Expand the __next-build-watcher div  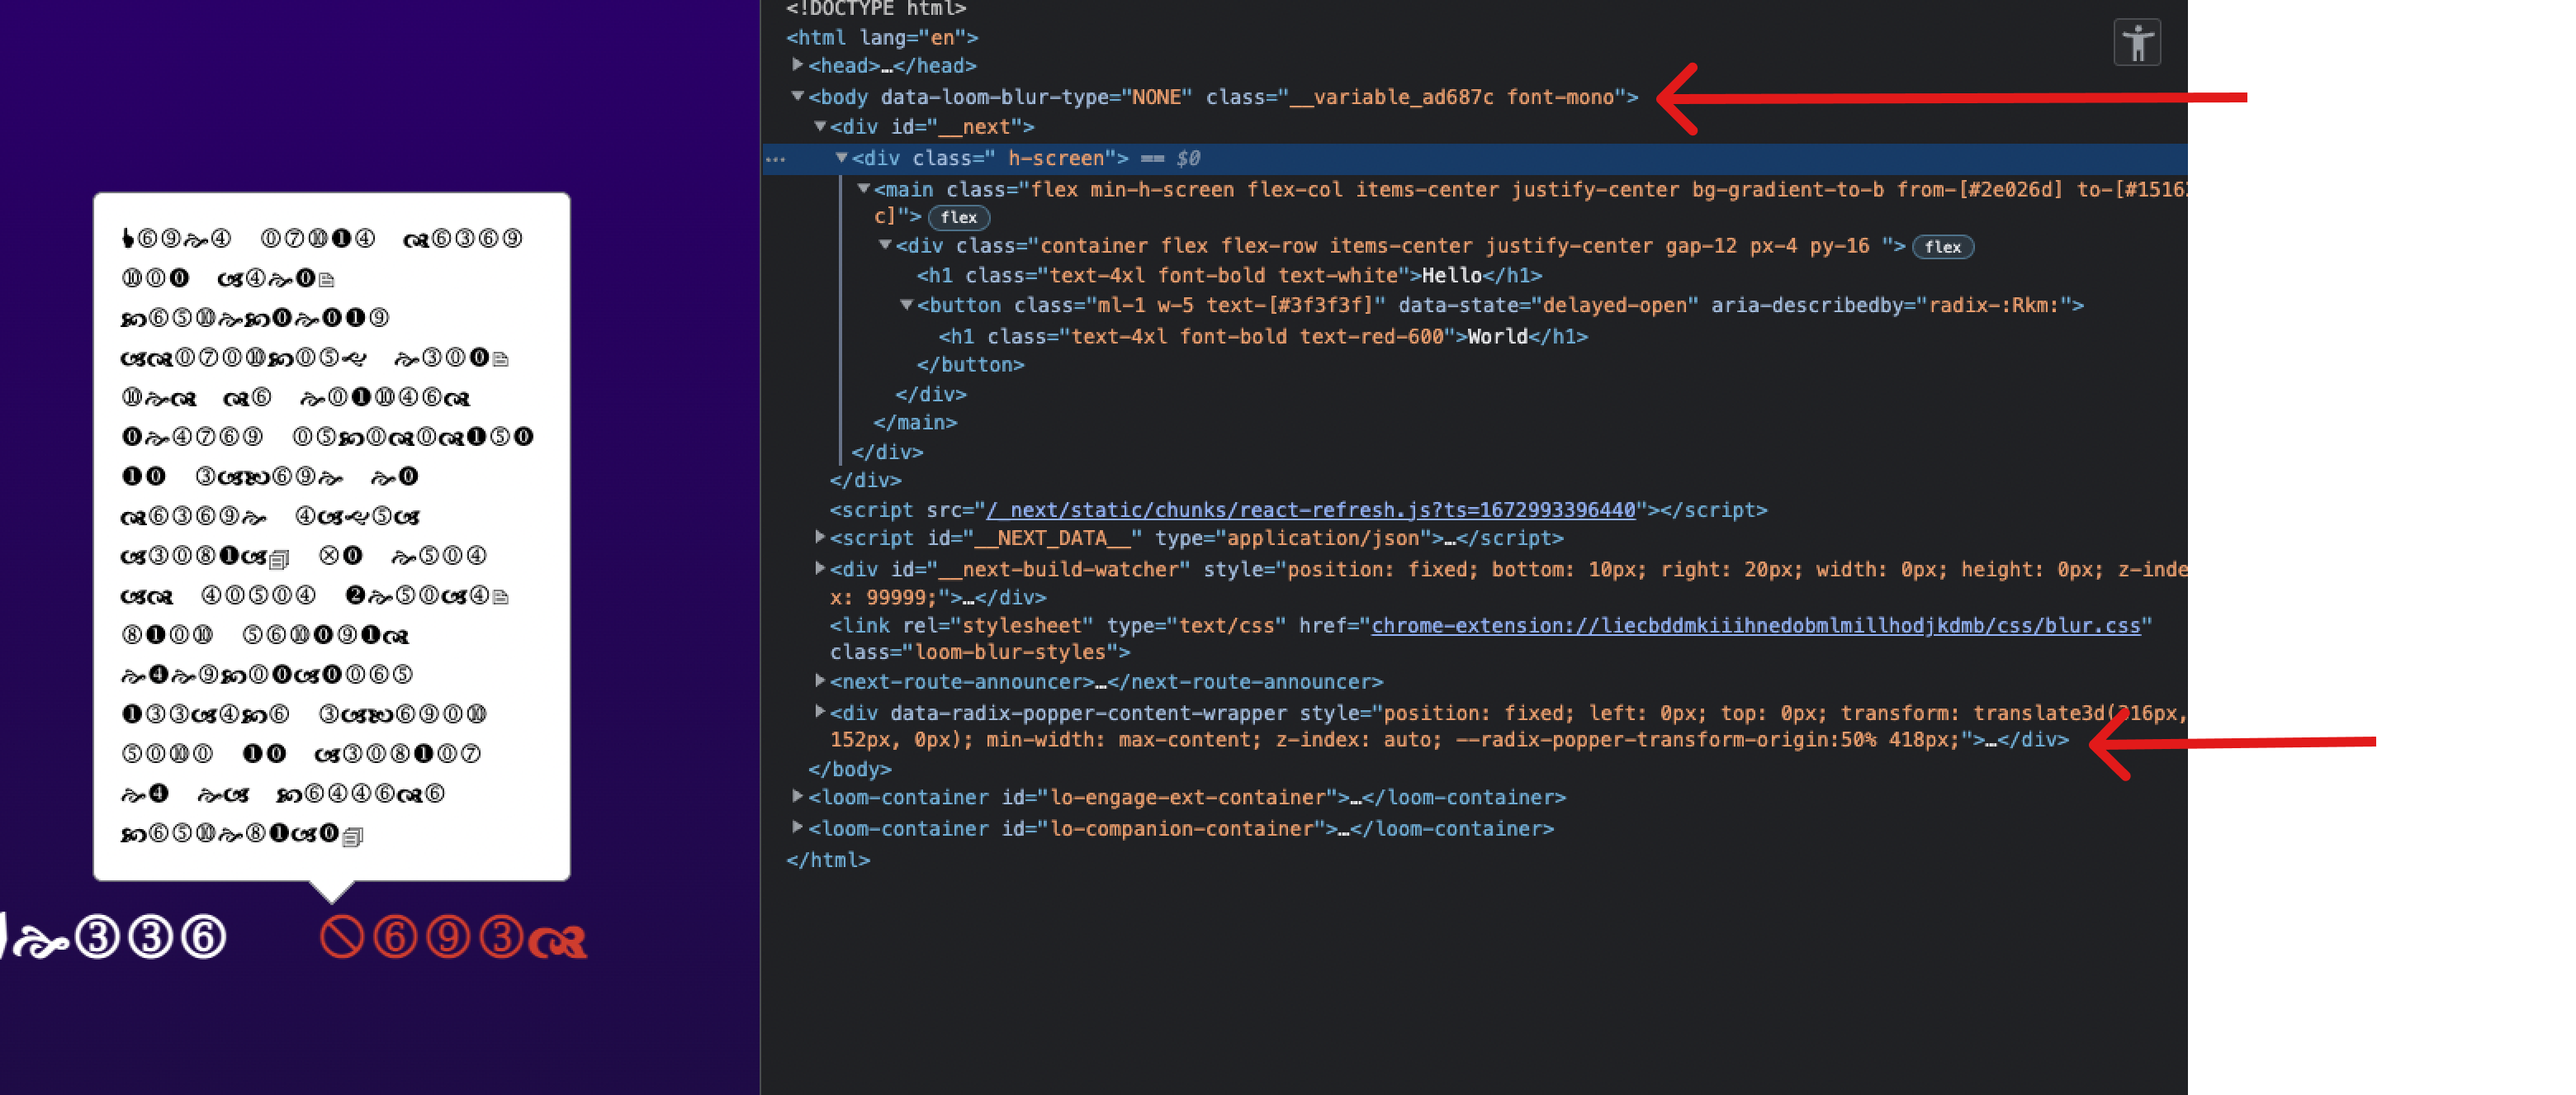[820, 568]
